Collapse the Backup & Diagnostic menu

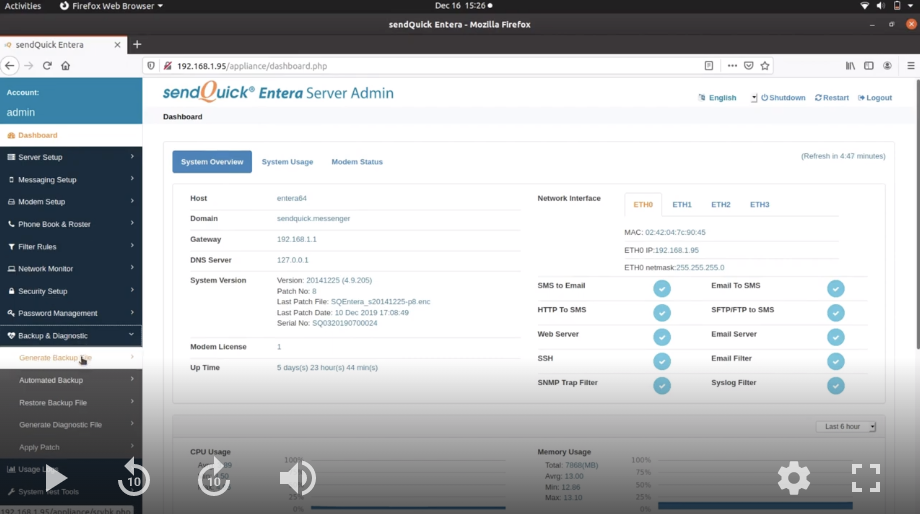[70, 336]
